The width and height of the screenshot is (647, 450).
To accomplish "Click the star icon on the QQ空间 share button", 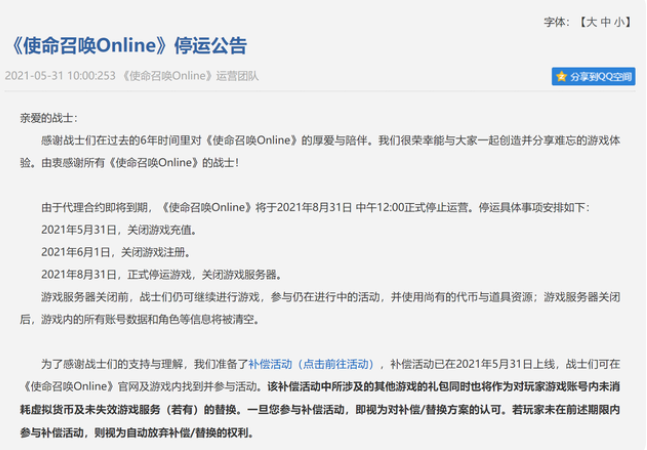I will click(561, 76).
